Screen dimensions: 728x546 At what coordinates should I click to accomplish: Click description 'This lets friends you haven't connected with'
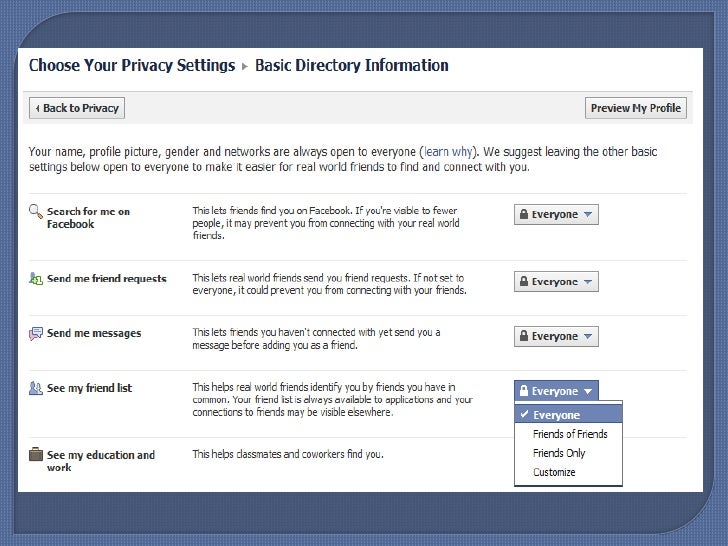316,338
